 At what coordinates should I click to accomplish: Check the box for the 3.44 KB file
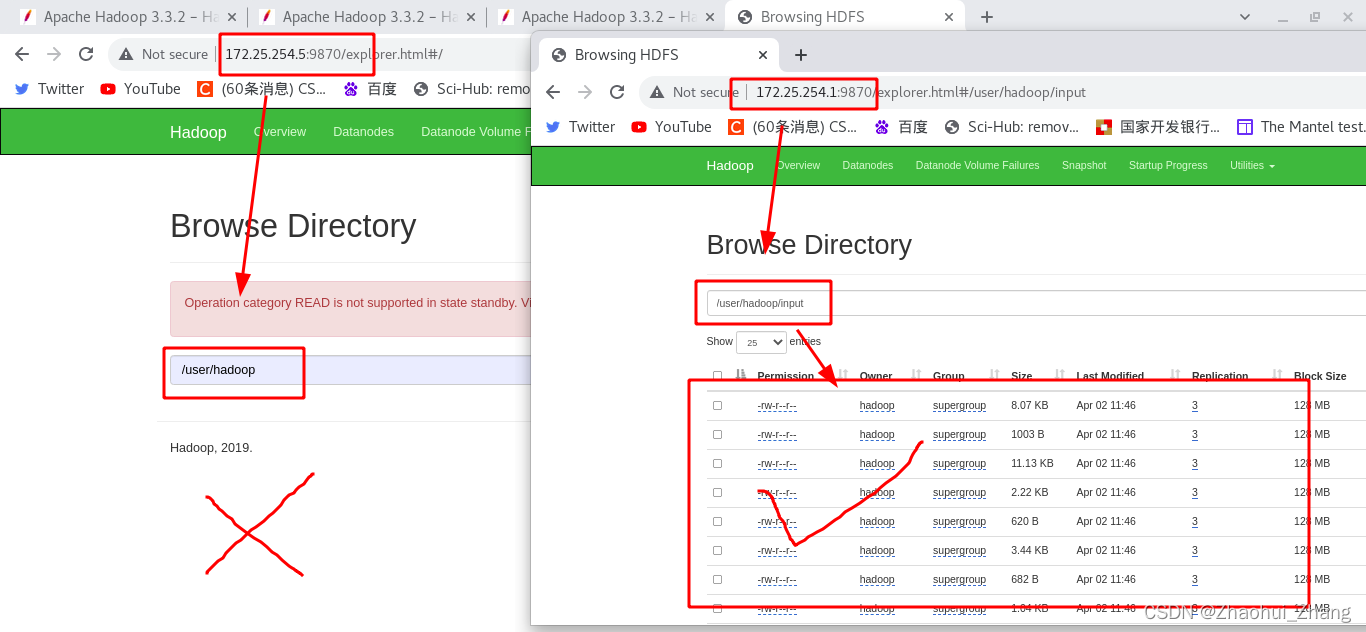coord(717,550)
